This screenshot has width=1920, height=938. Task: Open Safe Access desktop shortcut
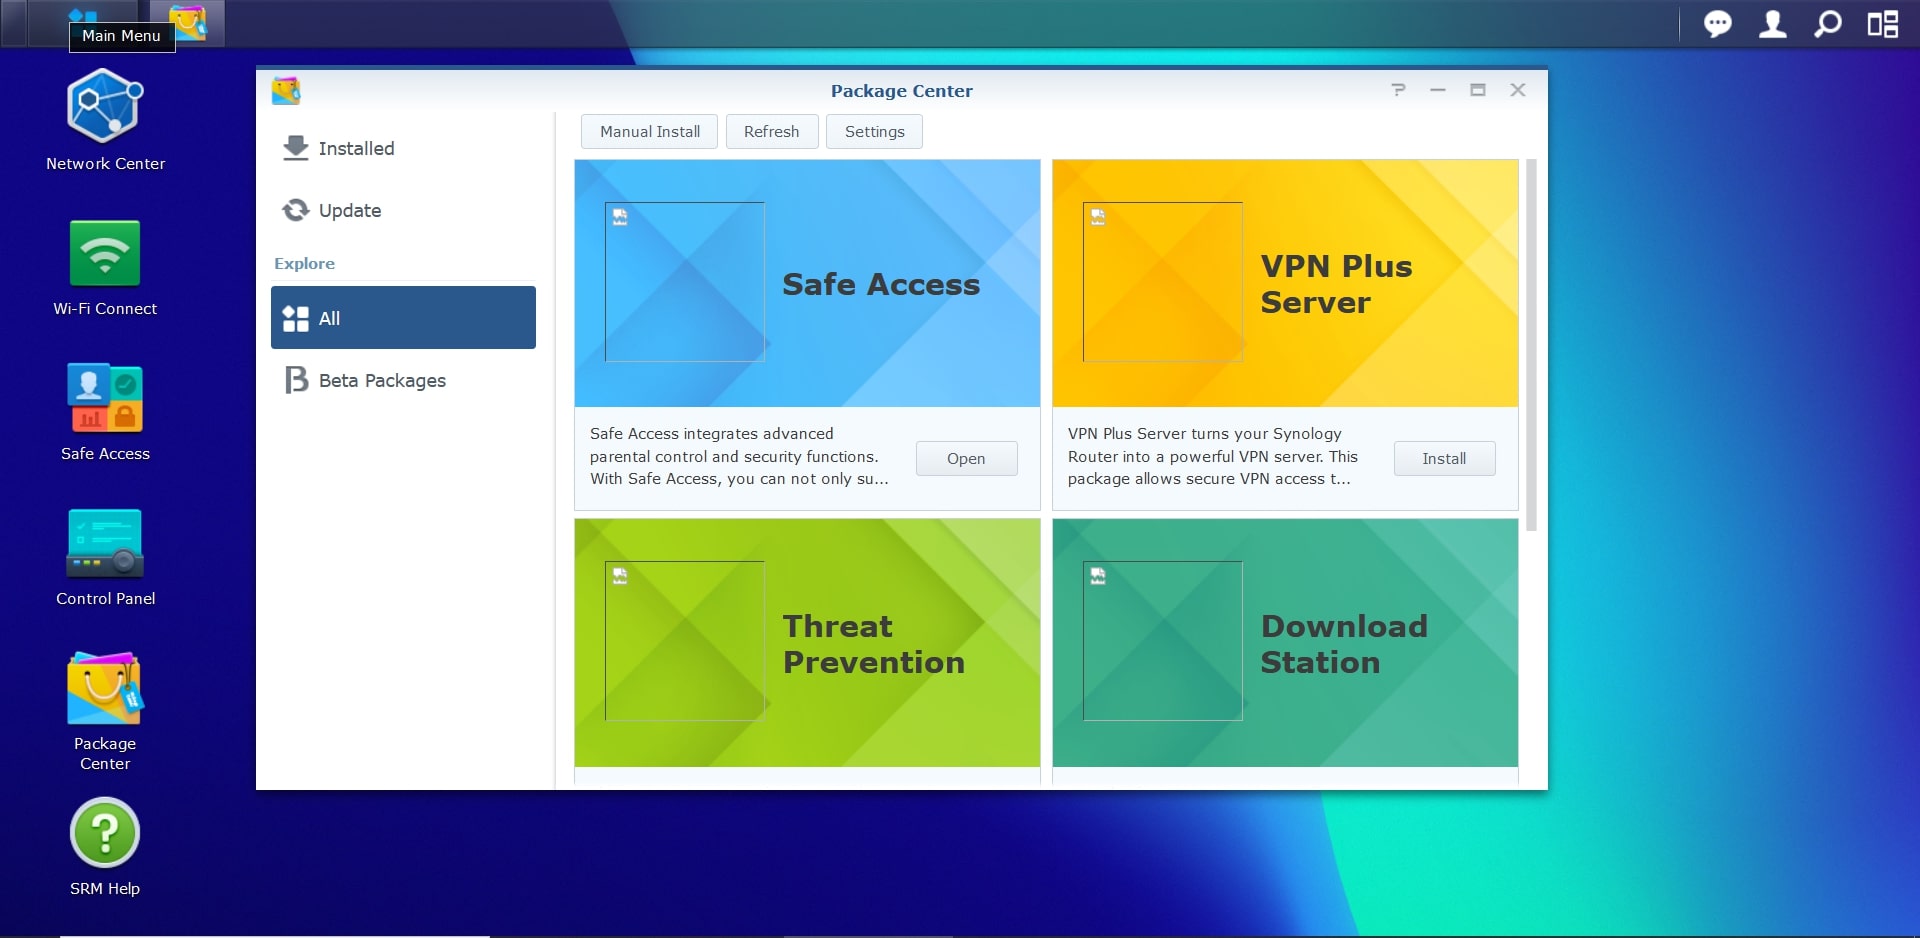tap(105, 412)
